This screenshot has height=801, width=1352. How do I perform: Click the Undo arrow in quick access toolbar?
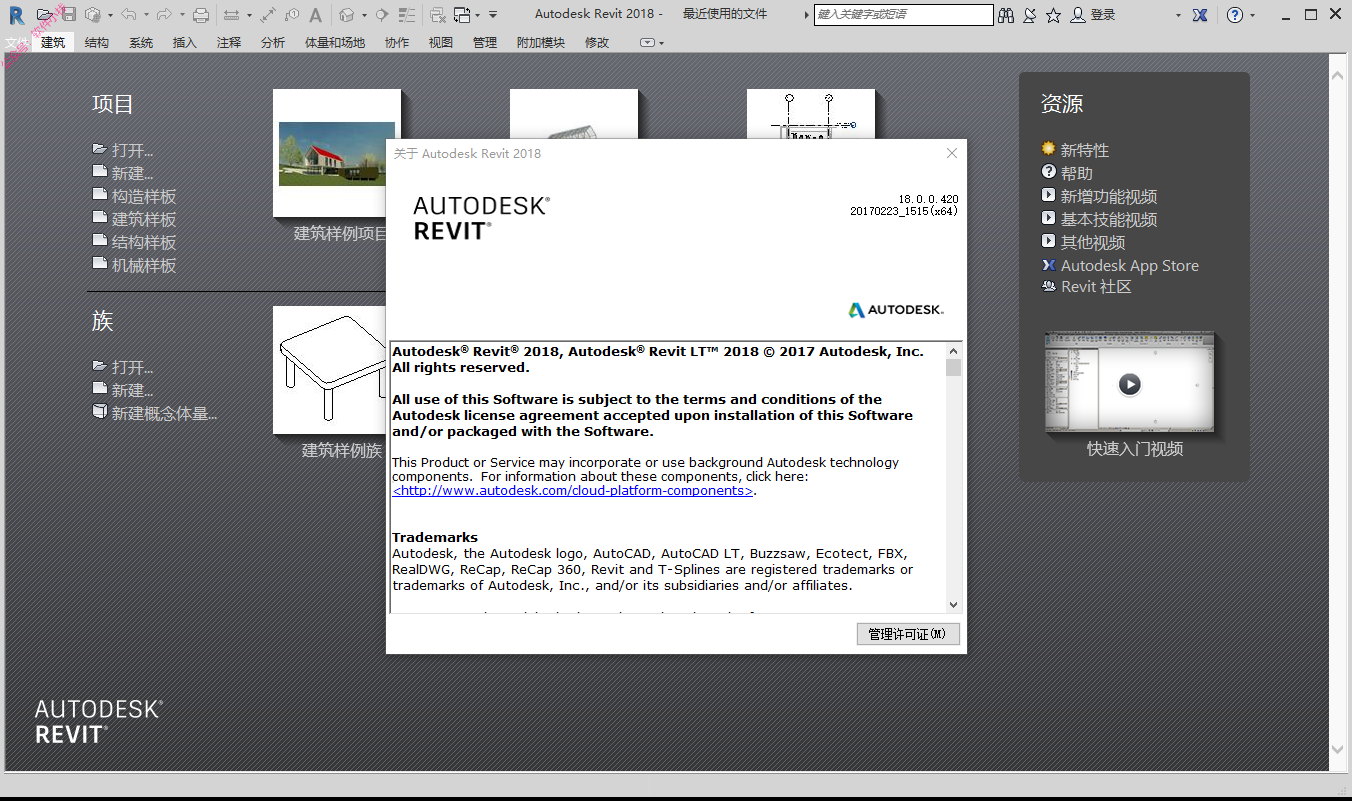tap(129, 15)
